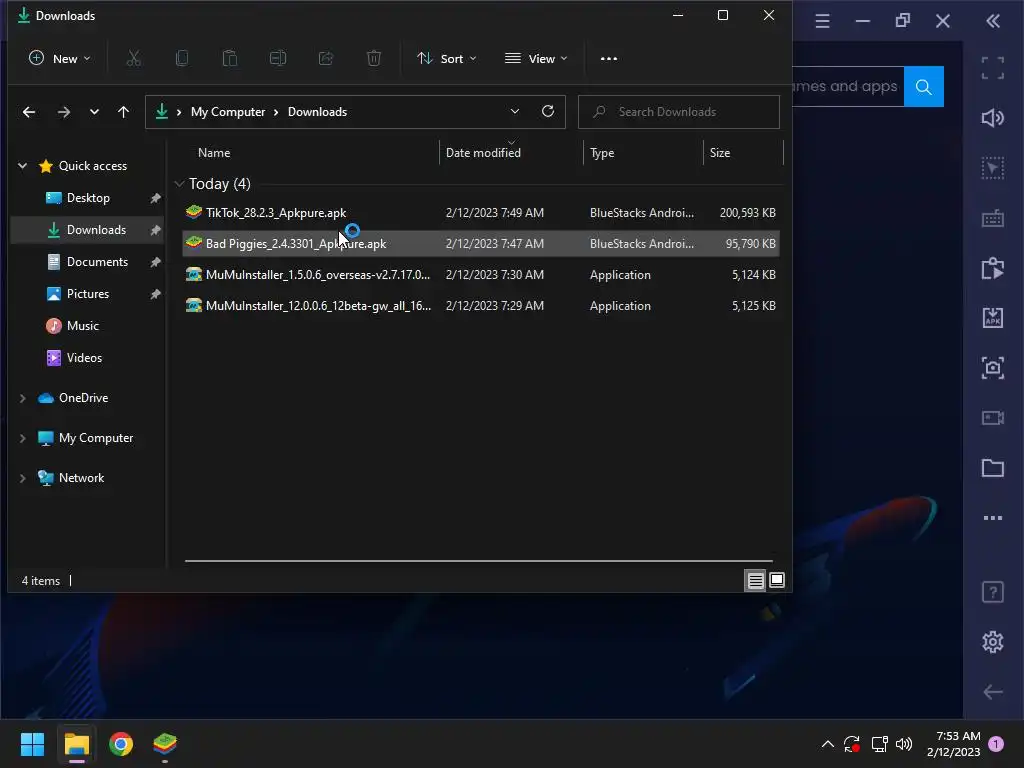Open BlueStacks media folder icon
The width and height of the screenshot is (1024, 768).
(993, 468)
